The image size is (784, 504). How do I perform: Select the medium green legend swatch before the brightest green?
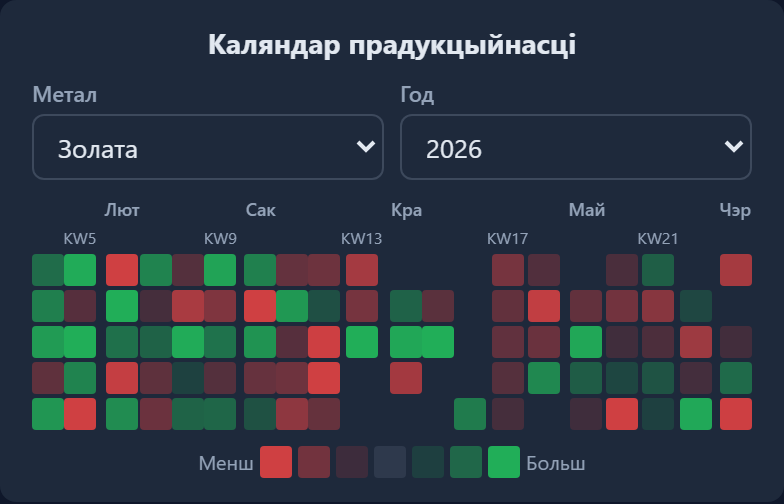[466, 462]
